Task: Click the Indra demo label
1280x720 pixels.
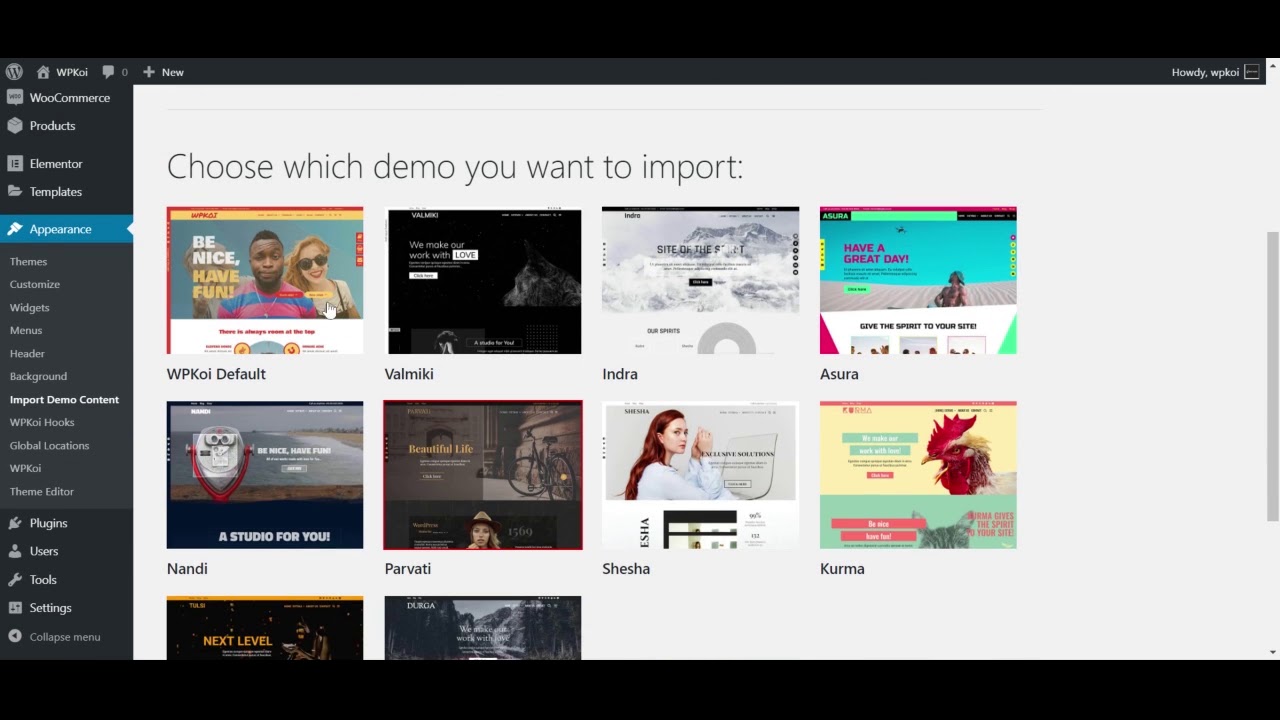Action: [620, 374]
